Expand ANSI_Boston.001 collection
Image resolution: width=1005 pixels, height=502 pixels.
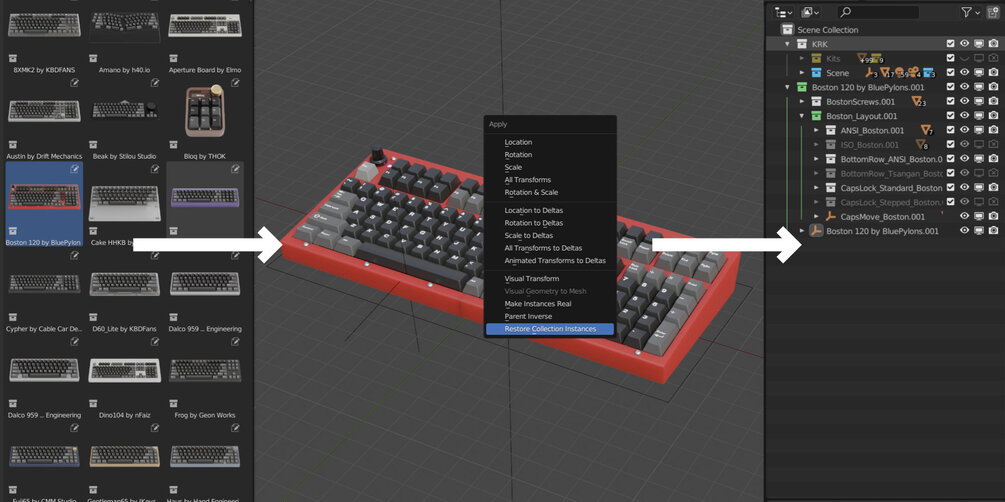coord(816,130)
